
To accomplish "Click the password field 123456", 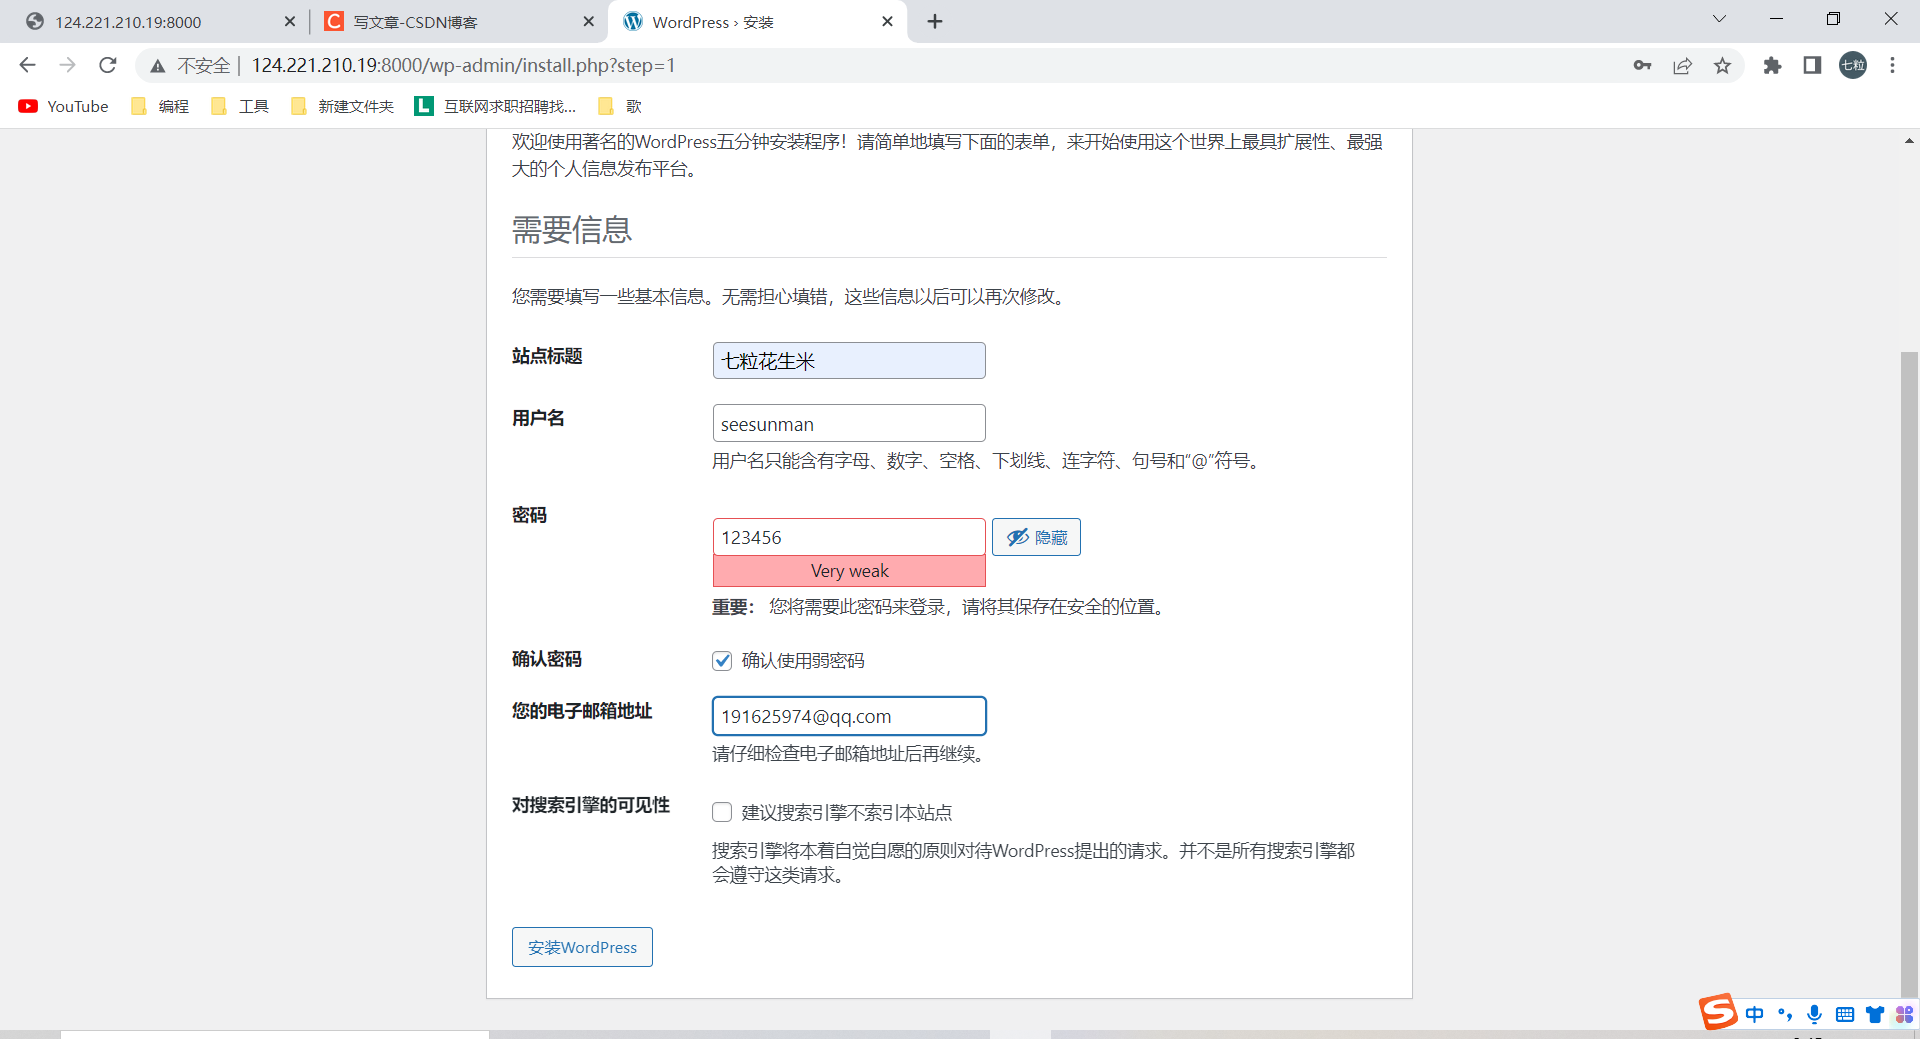I will click(849, 537).
